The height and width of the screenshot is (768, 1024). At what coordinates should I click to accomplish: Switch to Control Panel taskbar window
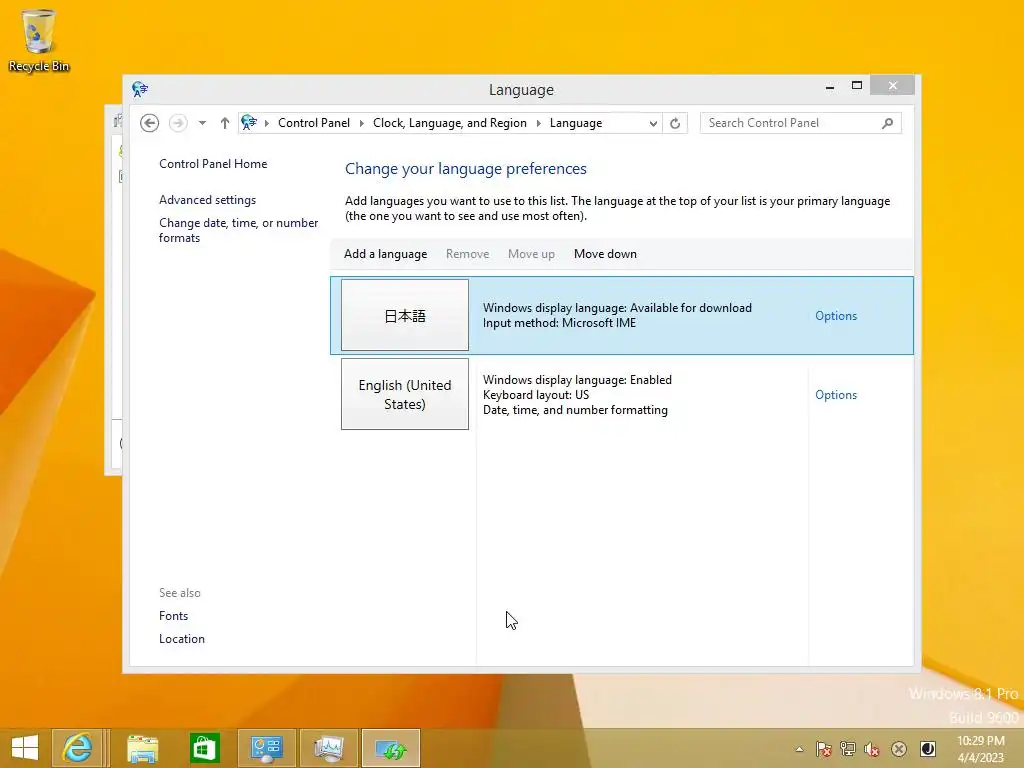[x=266, y=748]
